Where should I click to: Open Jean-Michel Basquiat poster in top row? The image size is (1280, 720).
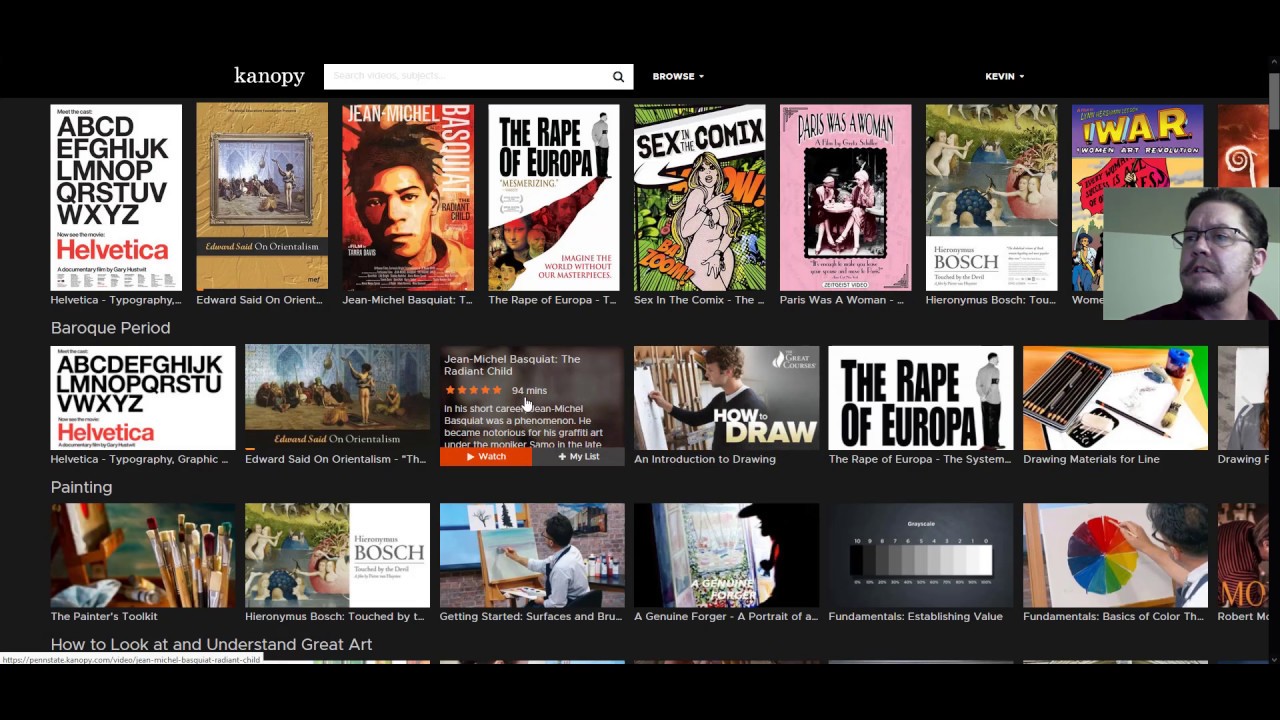pos(408,197)
